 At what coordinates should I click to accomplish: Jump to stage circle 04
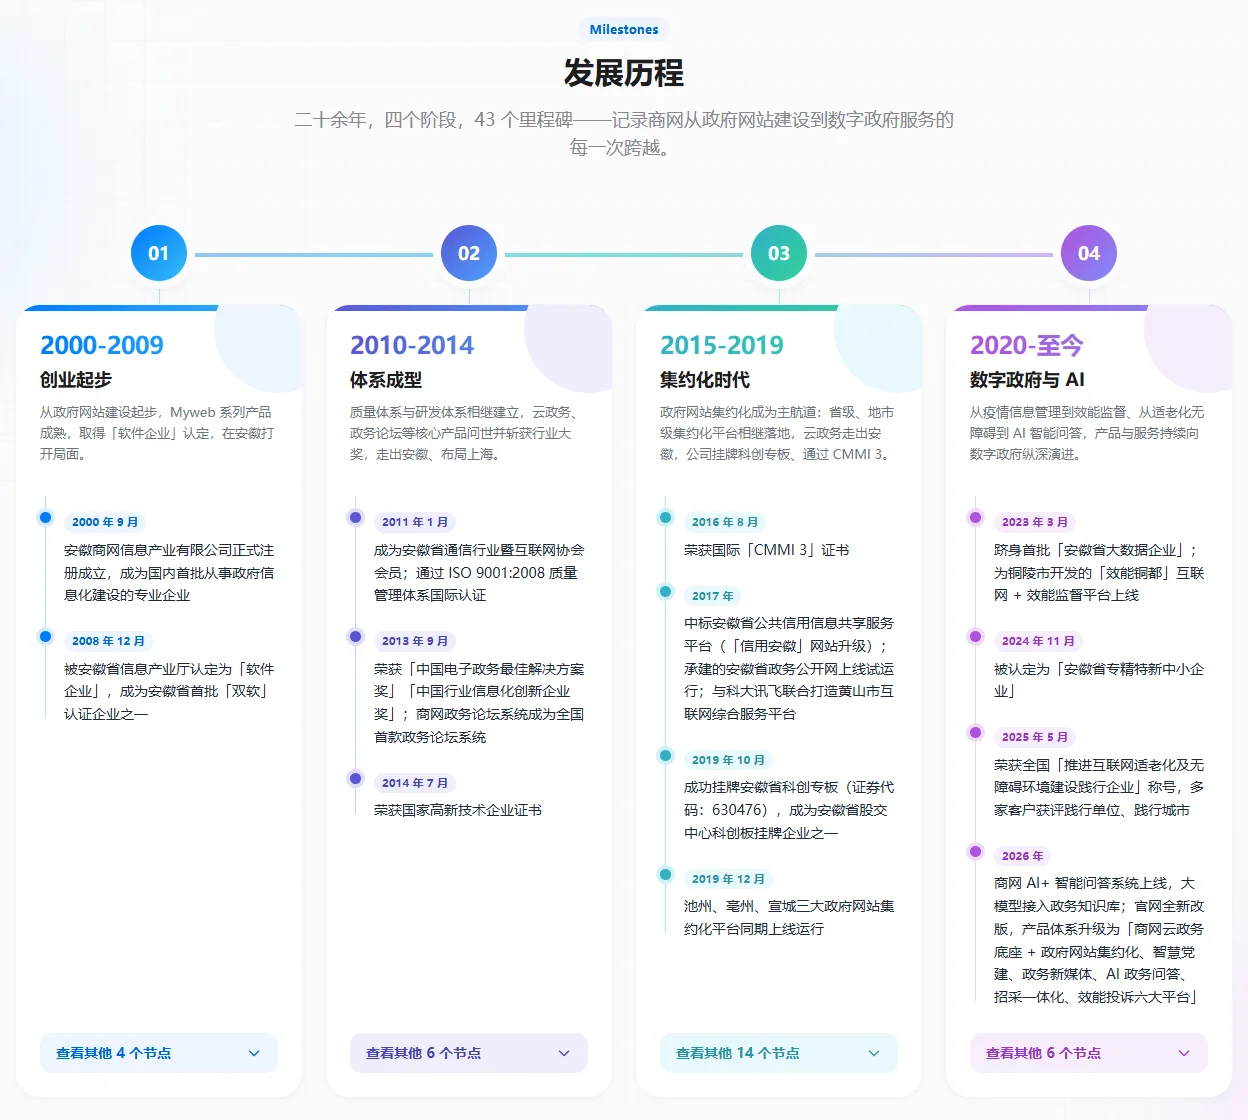[x=1089, y=253]
